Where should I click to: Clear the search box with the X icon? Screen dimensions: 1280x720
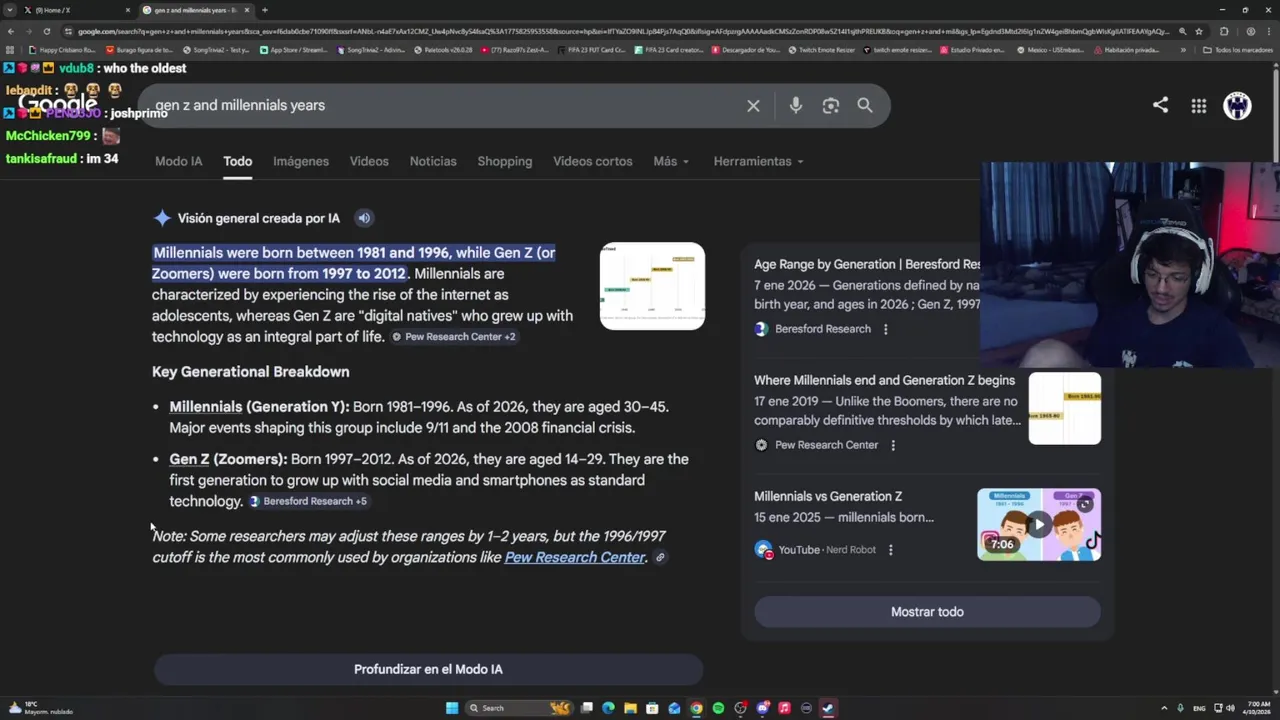tap(753, 105)
